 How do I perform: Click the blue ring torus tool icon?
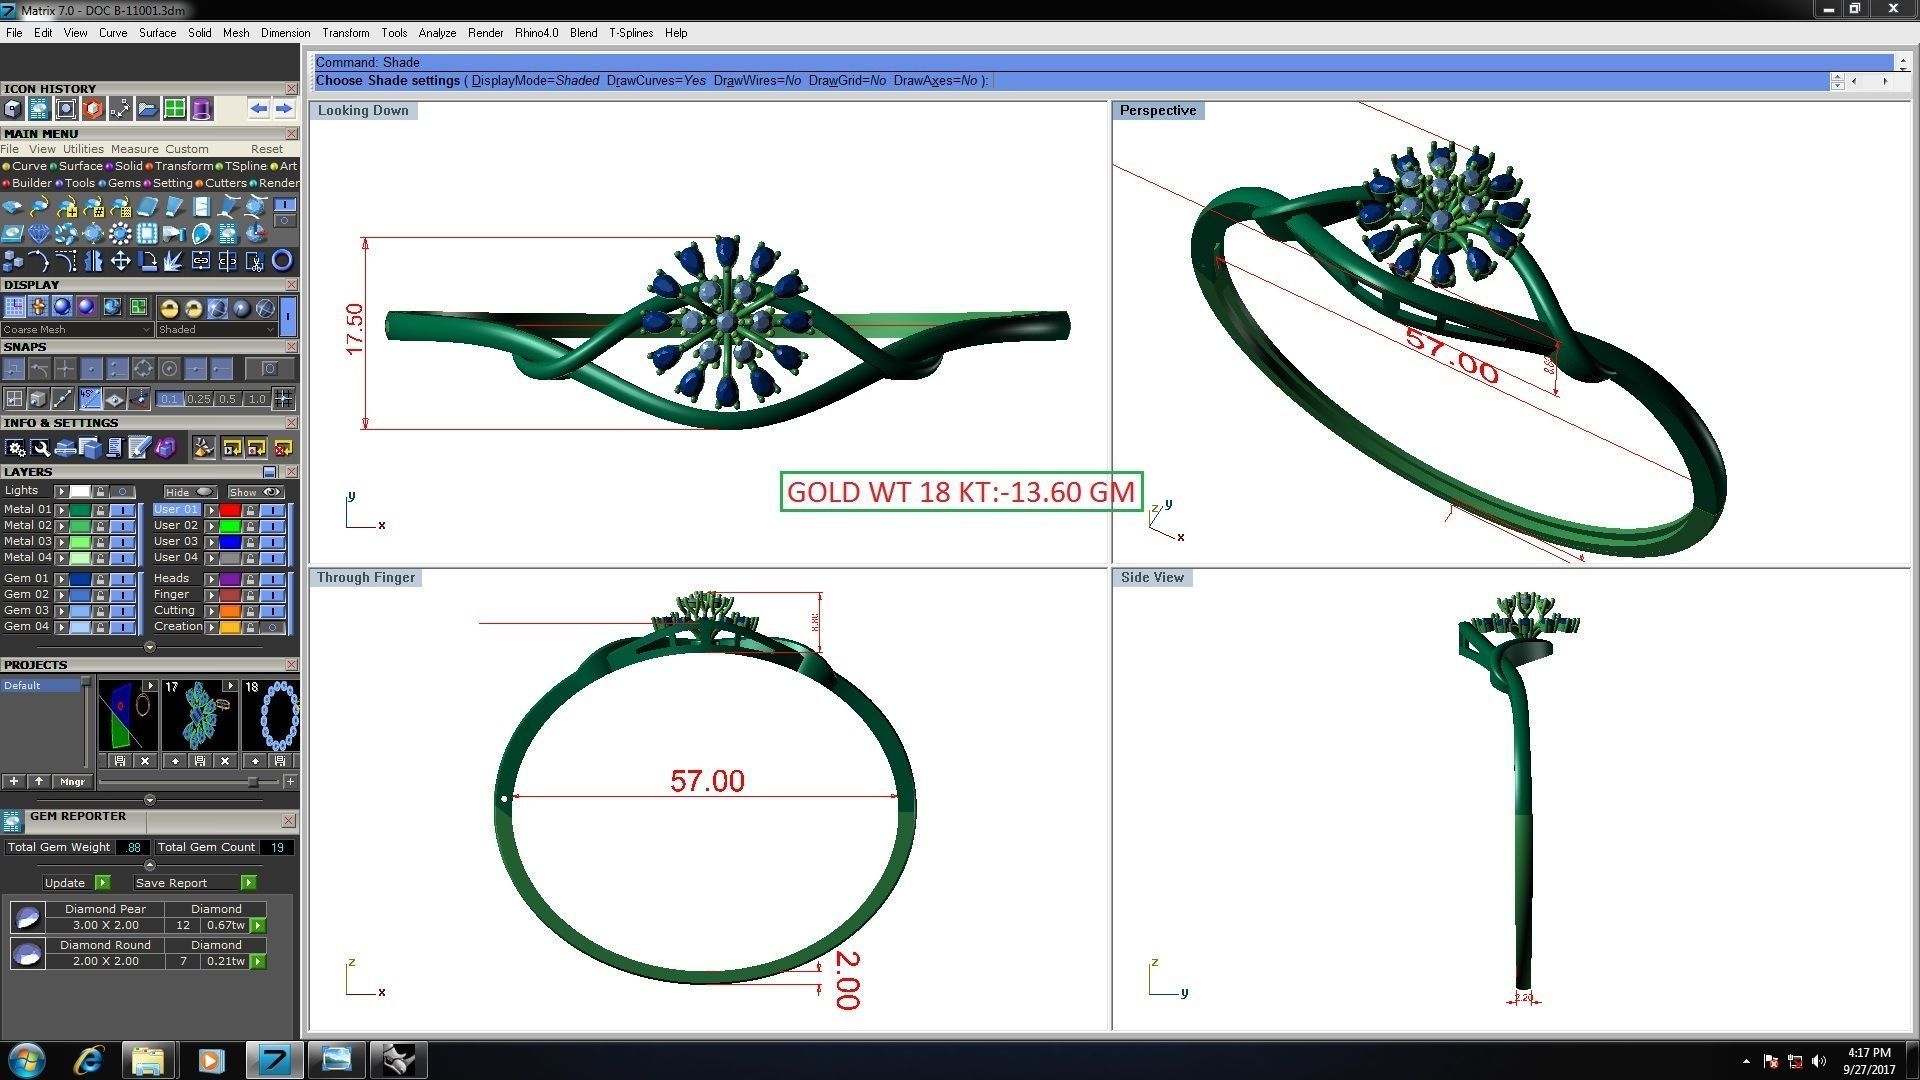click(x=282, y=261)
